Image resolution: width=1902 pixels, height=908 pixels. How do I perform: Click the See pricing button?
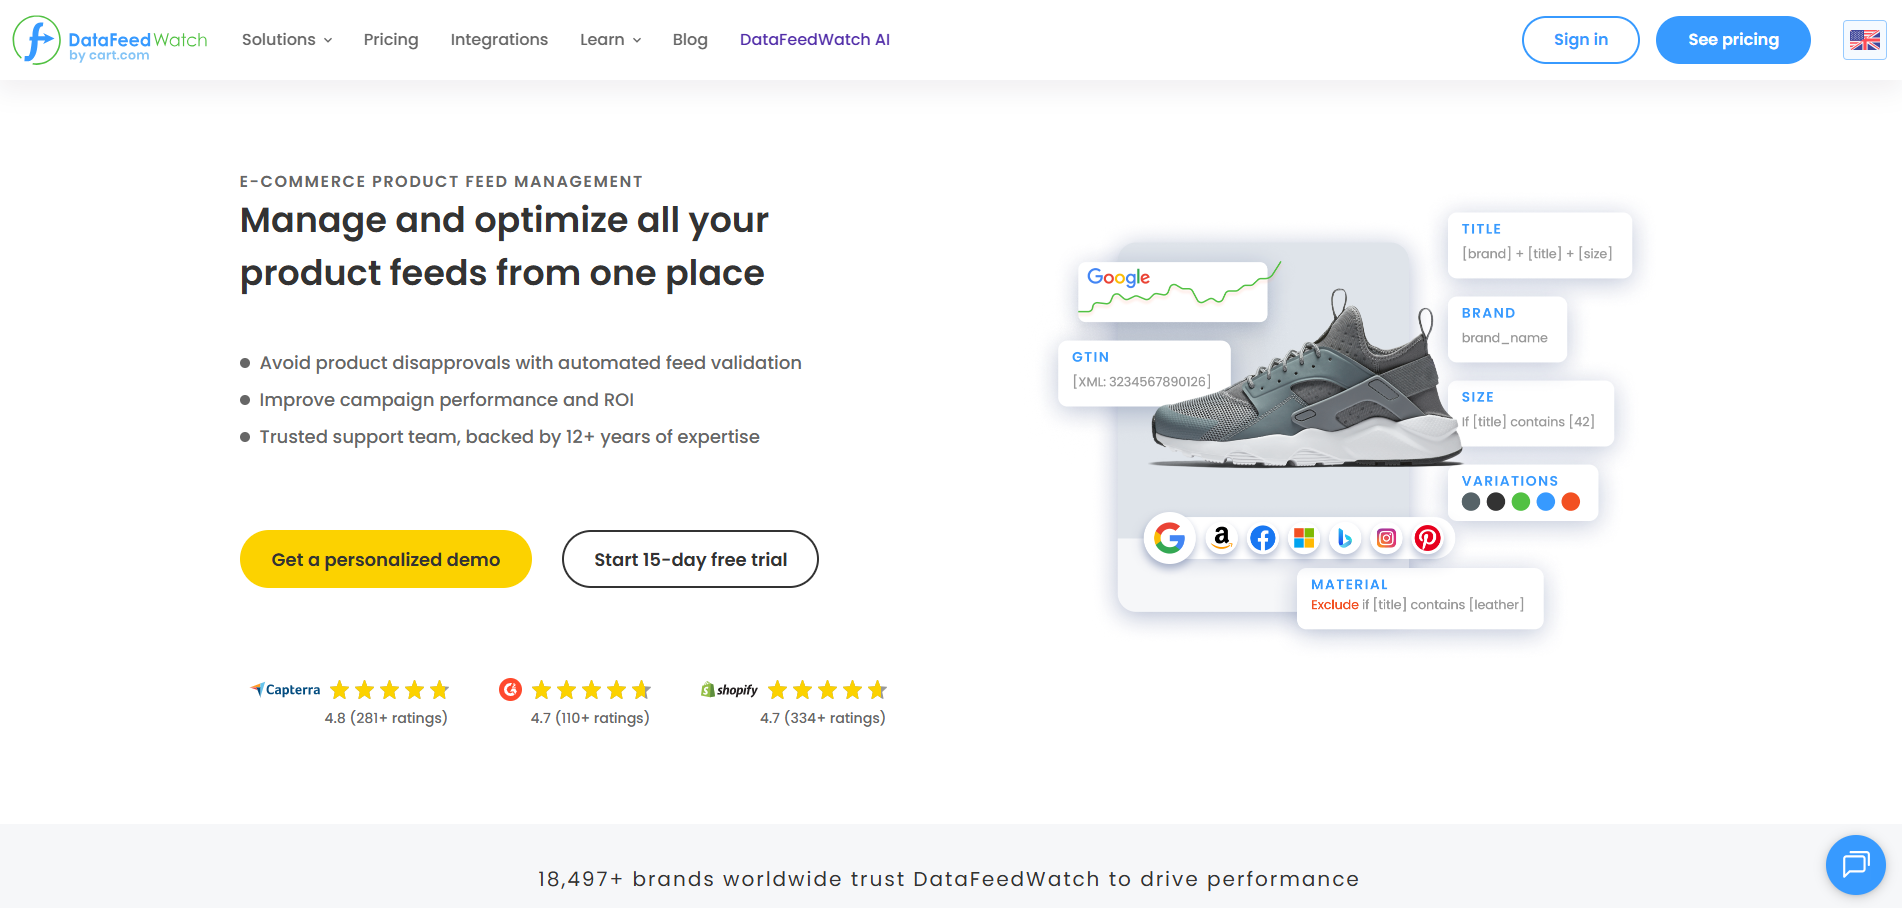pos(1733,40)
